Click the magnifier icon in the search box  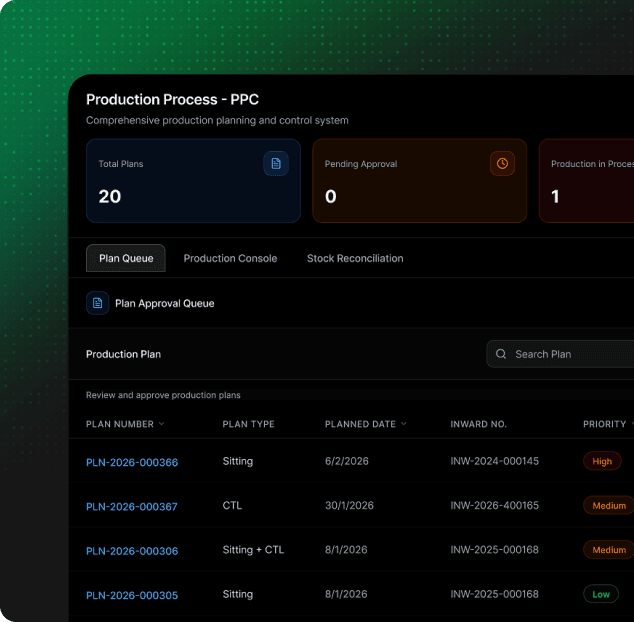pos(502,354)
